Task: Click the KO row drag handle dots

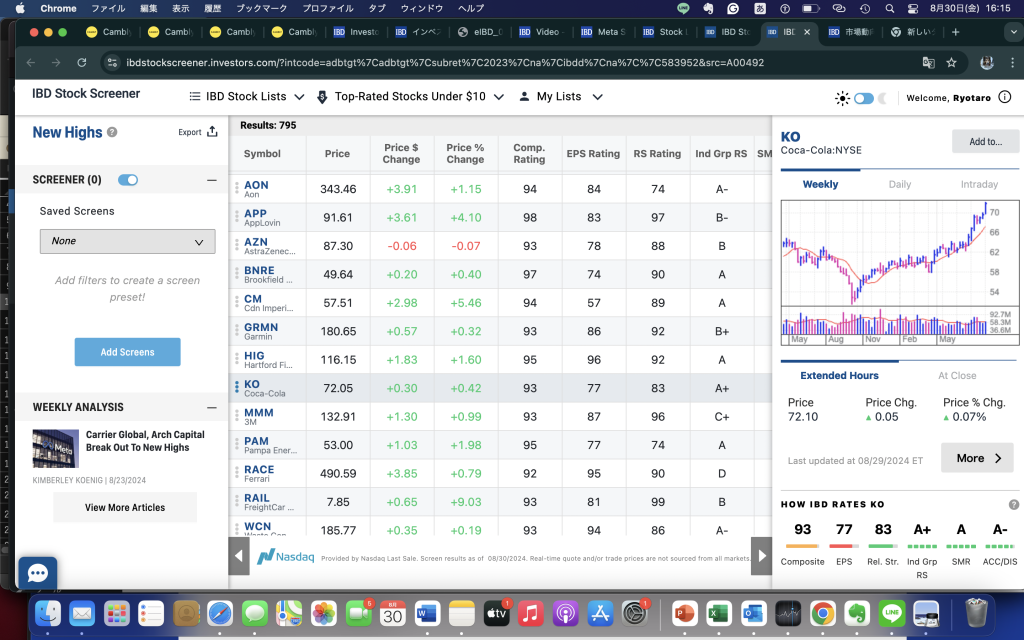Action: coord(237,387)
